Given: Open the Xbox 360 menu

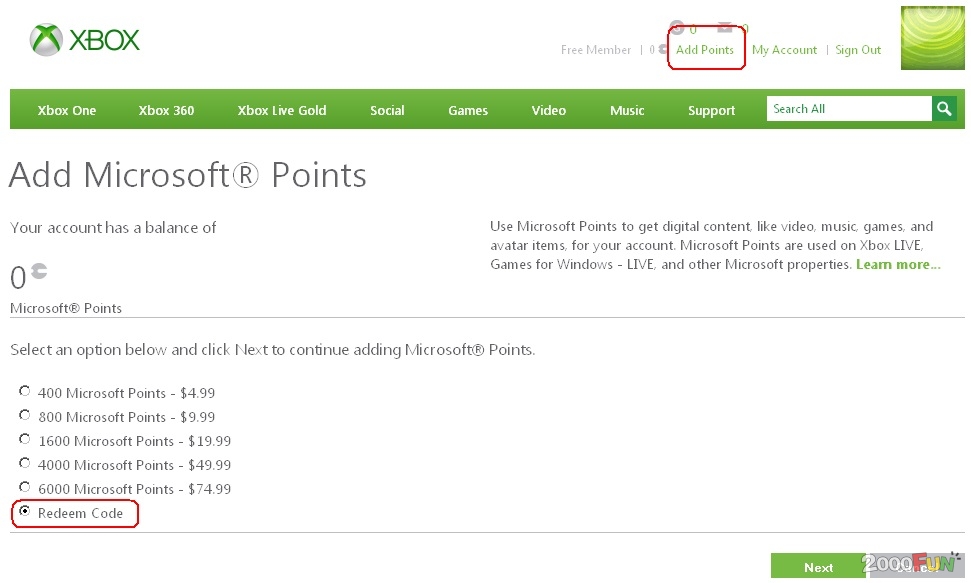Looking at the screenshot, I should click(167, 110).
